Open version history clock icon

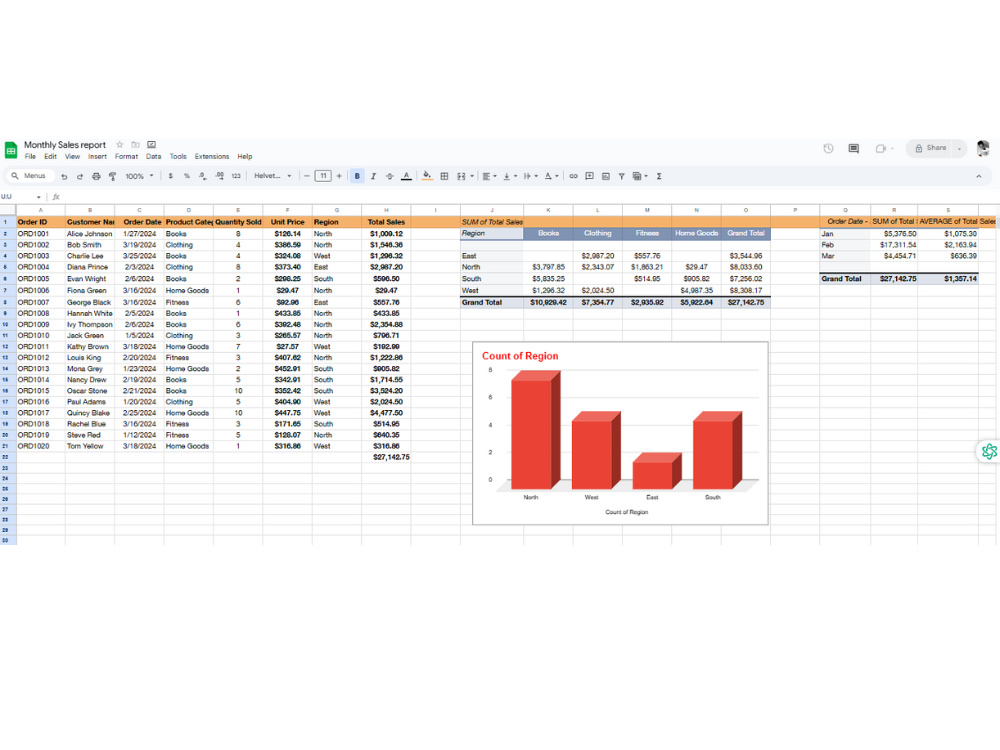(x=828, y=149)
